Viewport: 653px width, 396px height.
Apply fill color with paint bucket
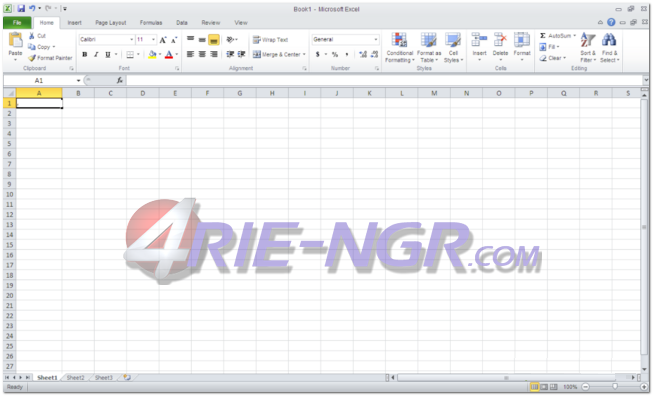tap(152, 55)
